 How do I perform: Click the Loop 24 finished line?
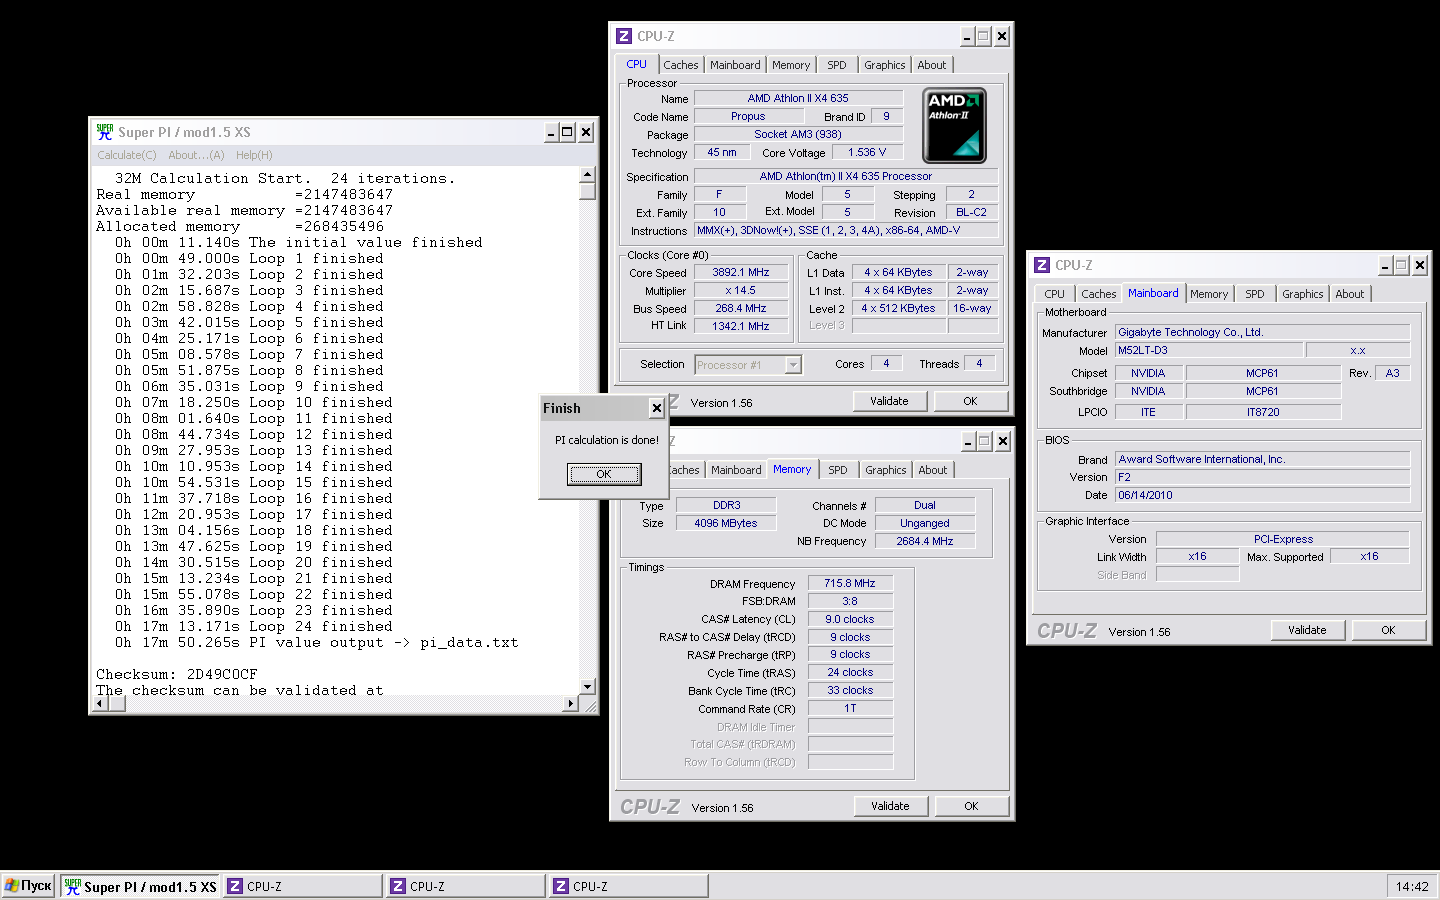[254, 626]
